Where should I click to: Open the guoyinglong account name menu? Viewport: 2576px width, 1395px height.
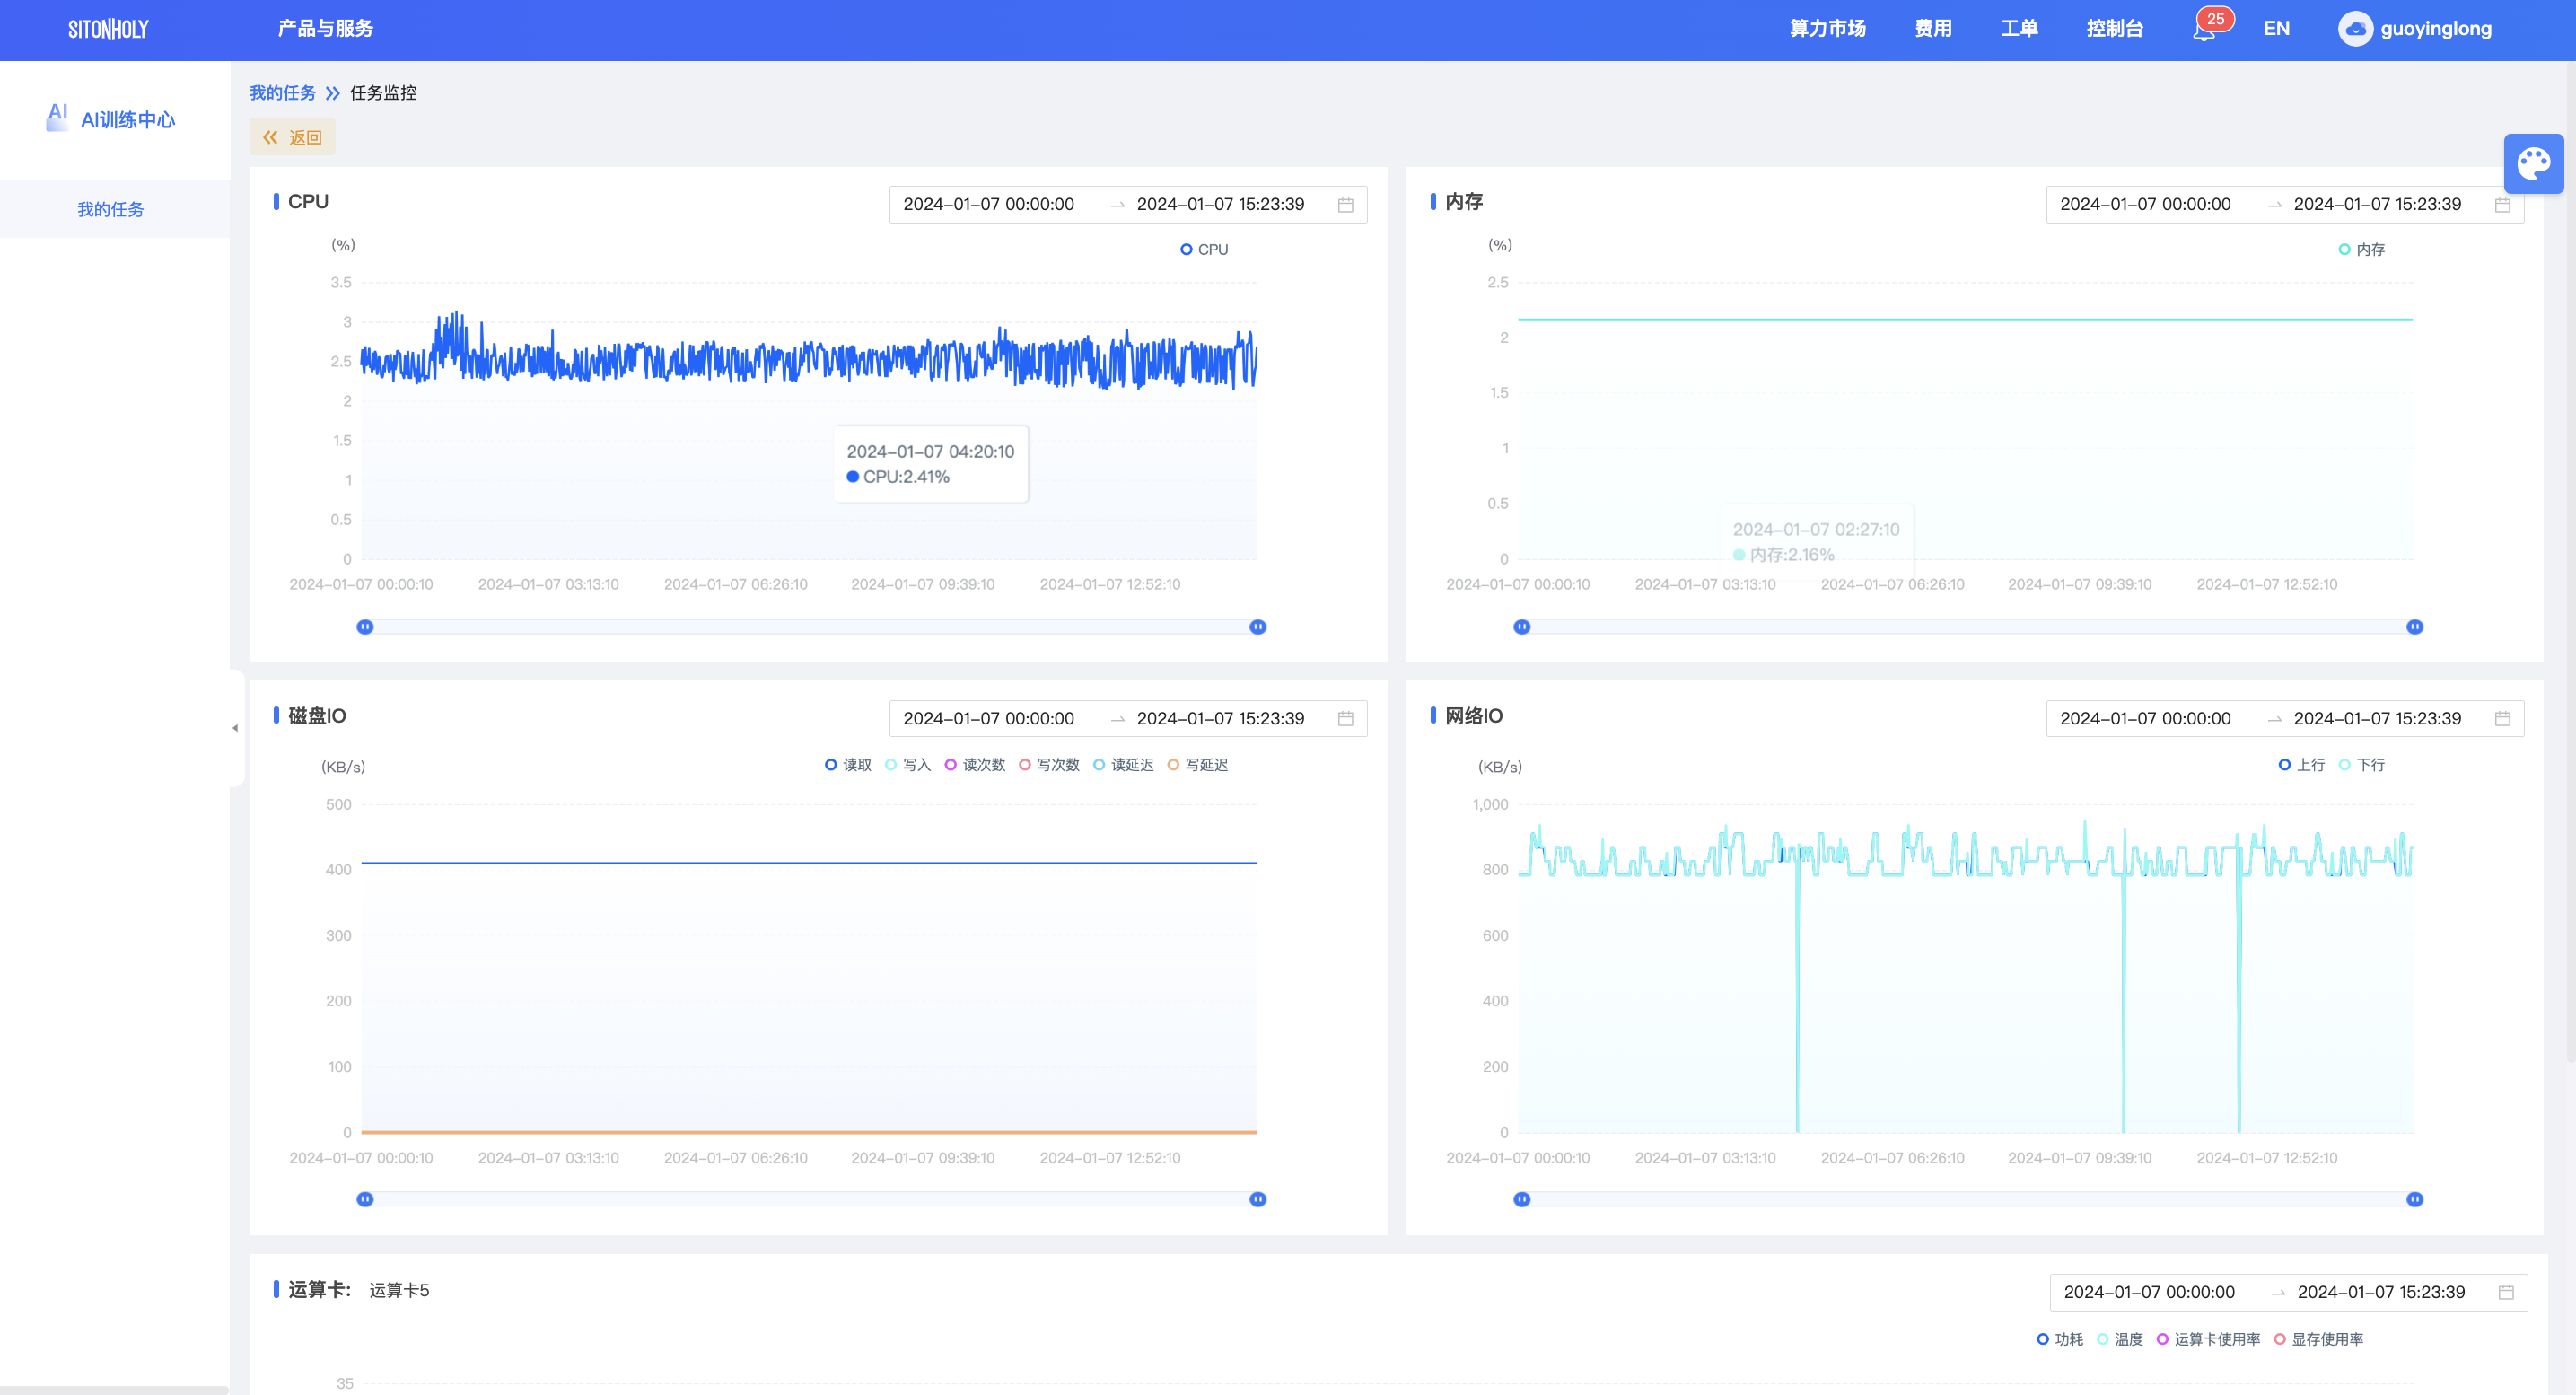coord(2435,29)
